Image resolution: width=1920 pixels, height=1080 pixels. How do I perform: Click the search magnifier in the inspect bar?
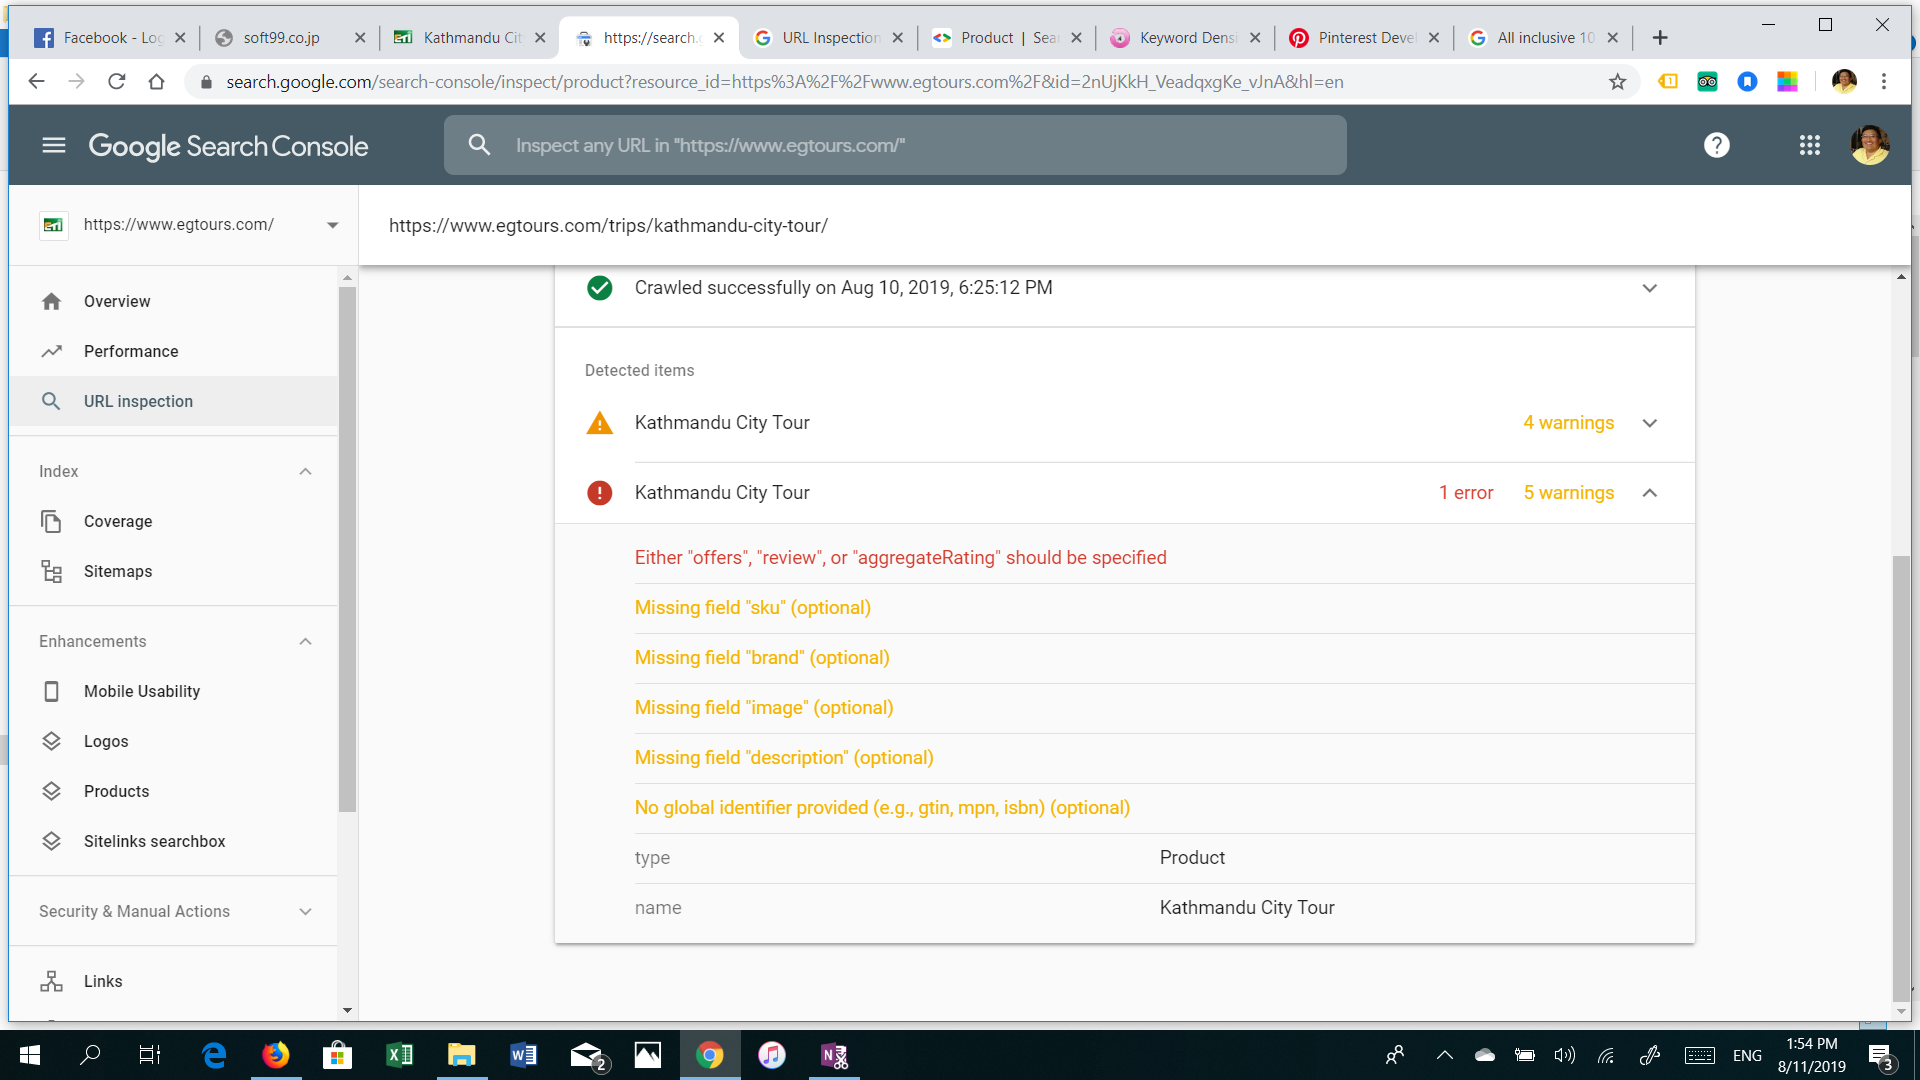[480, 145]
